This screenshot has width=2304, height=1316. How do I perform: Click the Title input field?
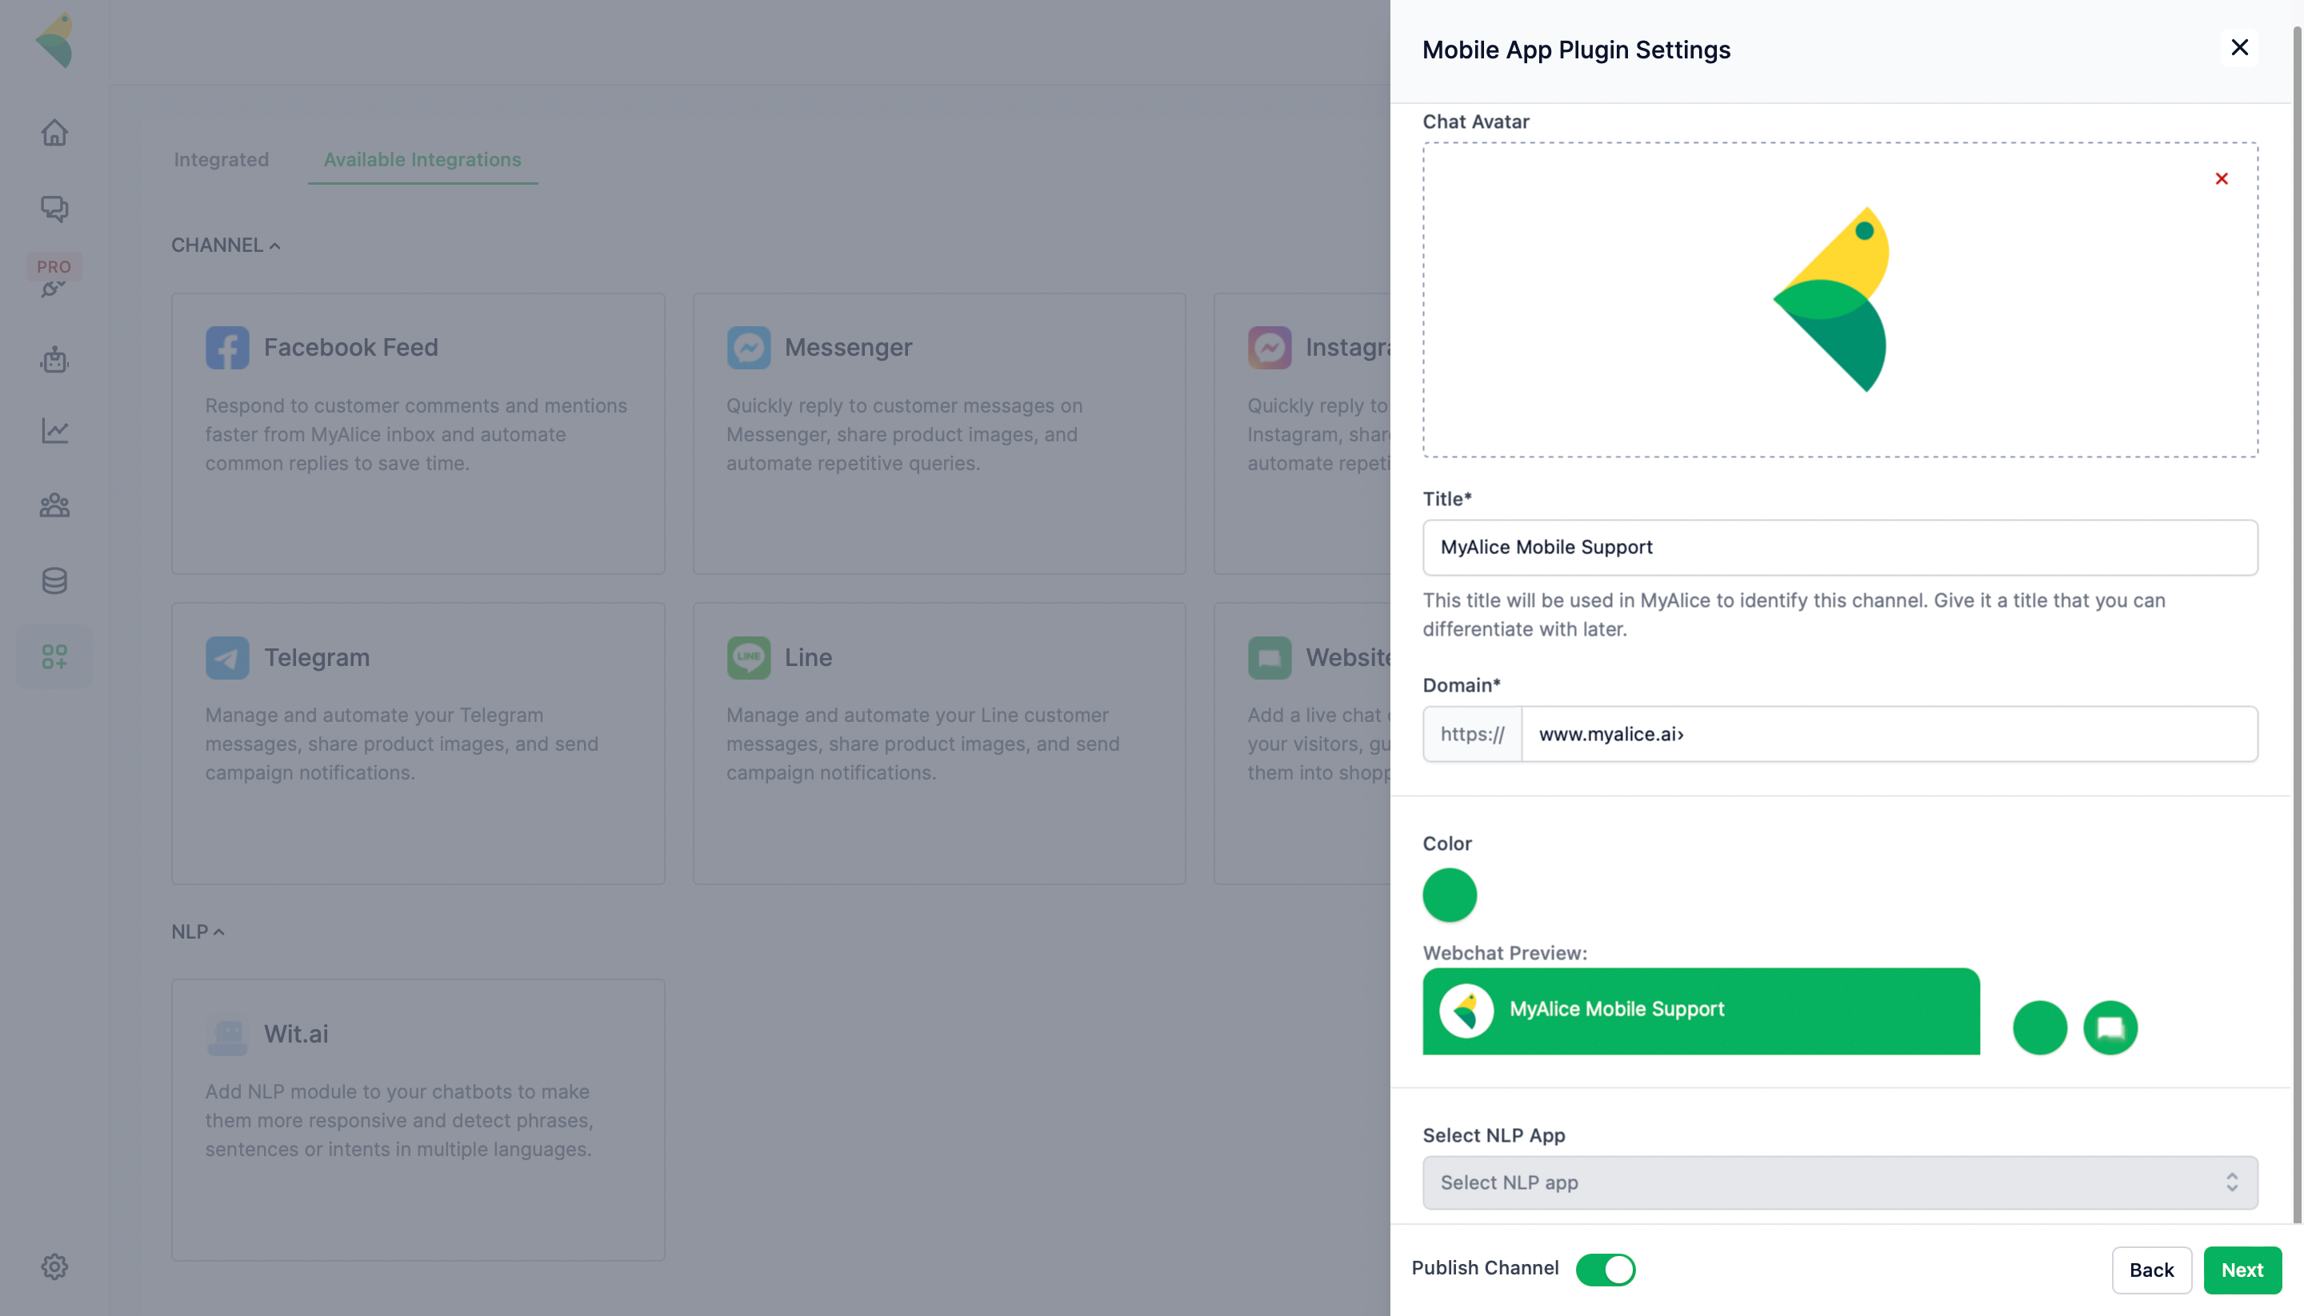coord(1839,547)
